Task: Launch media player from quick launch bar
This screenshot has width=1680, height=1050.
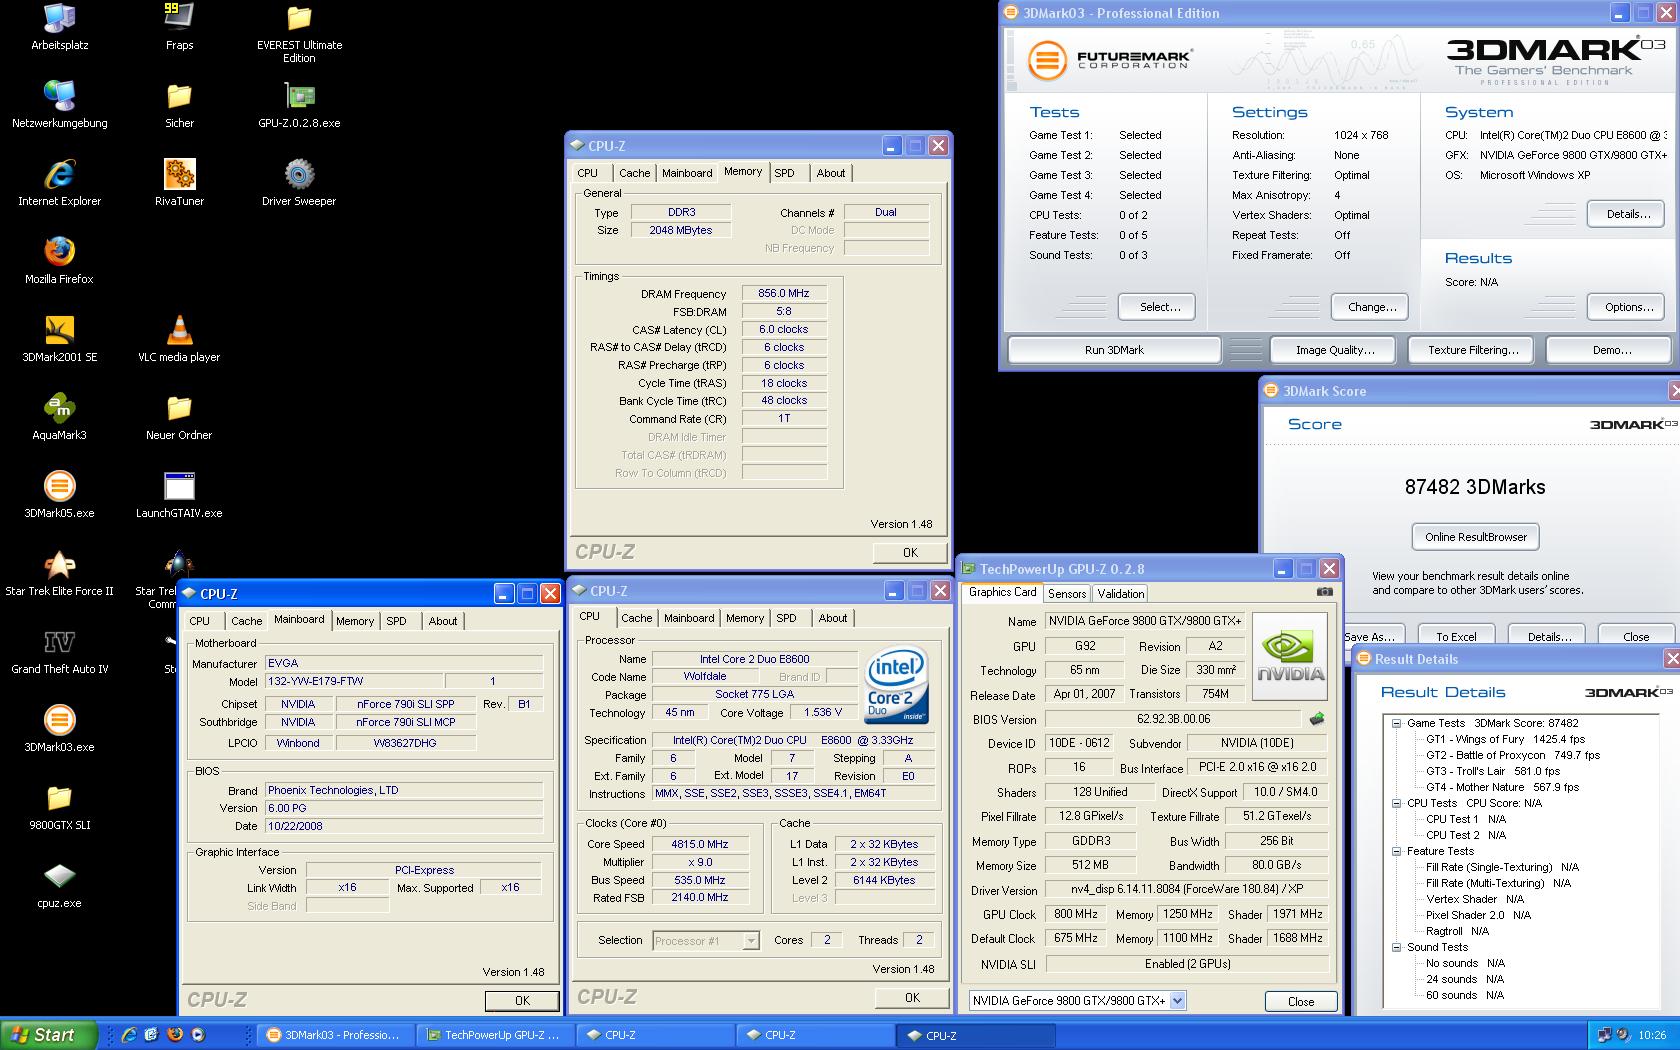Action: 197,1035
